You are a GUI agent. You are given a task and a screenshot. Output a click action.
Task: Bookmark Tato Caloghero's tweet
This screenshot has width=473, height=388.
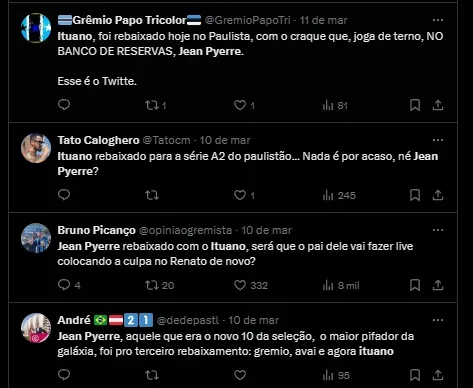click(415, 195)
